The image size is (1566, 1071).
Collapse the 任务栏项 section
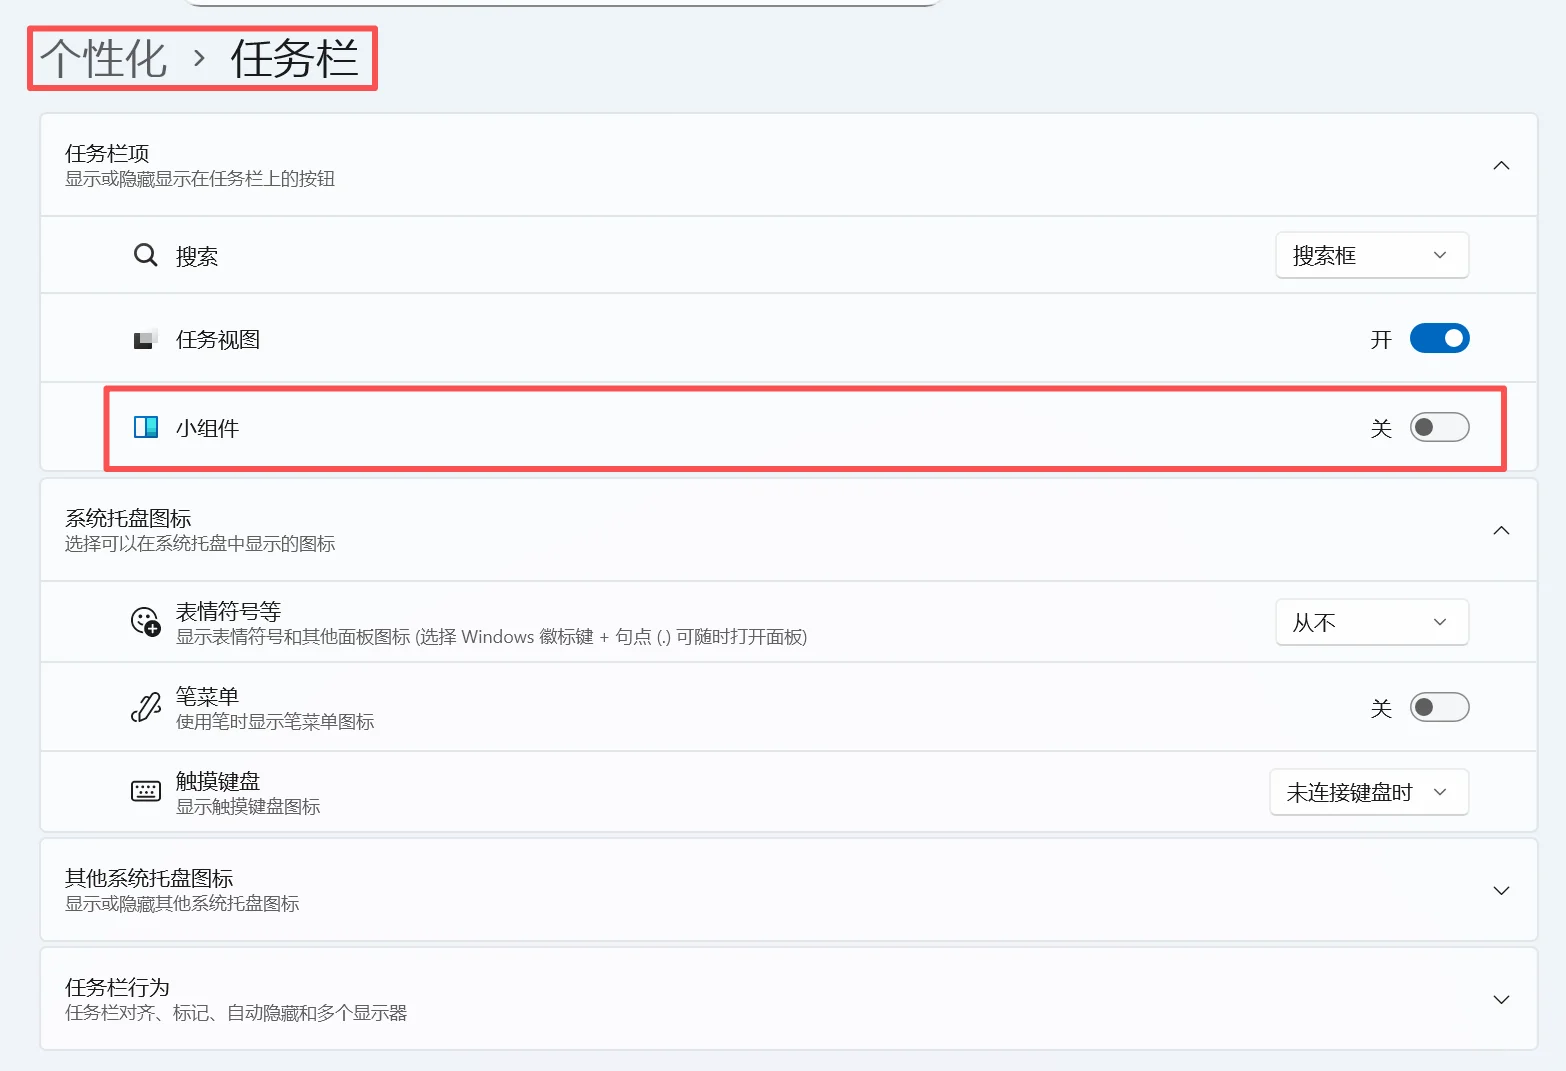pos(1500,165)
